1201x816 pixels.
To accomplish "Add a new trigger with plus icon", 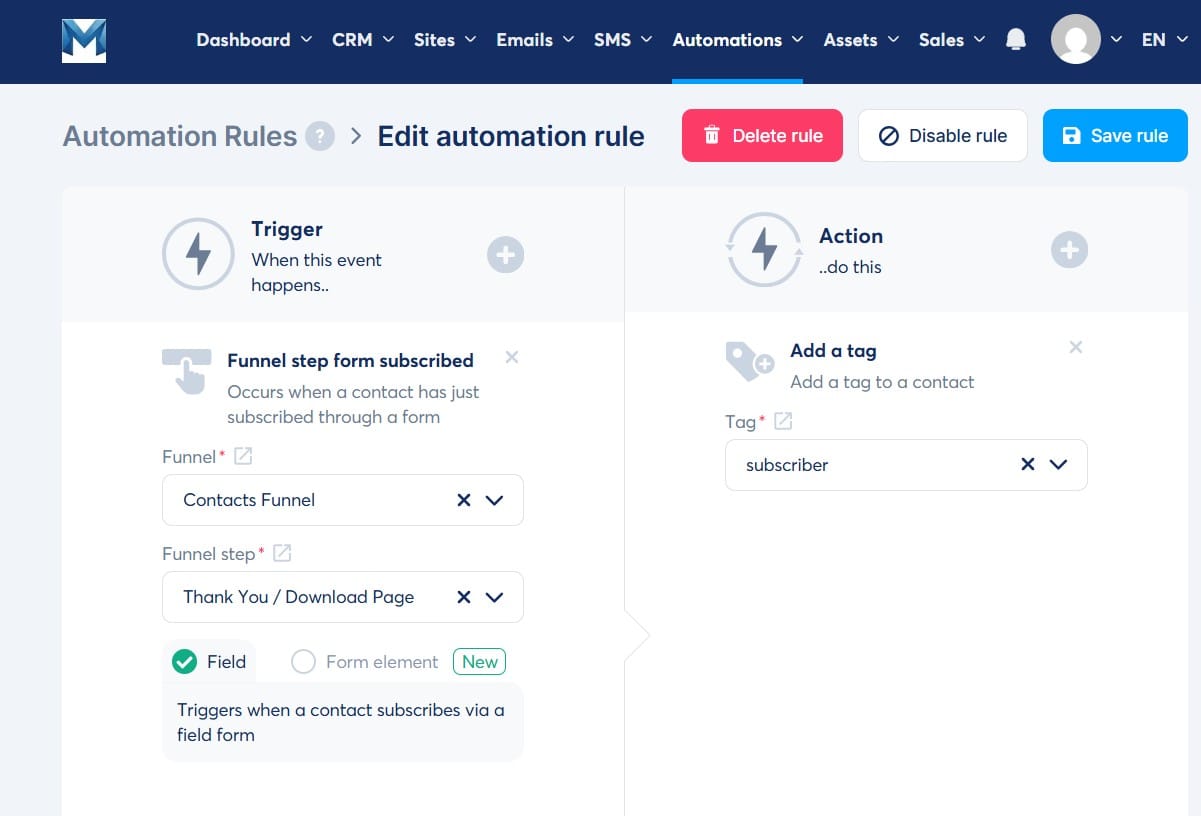I will pyautogui.click(x=506, y=255).
